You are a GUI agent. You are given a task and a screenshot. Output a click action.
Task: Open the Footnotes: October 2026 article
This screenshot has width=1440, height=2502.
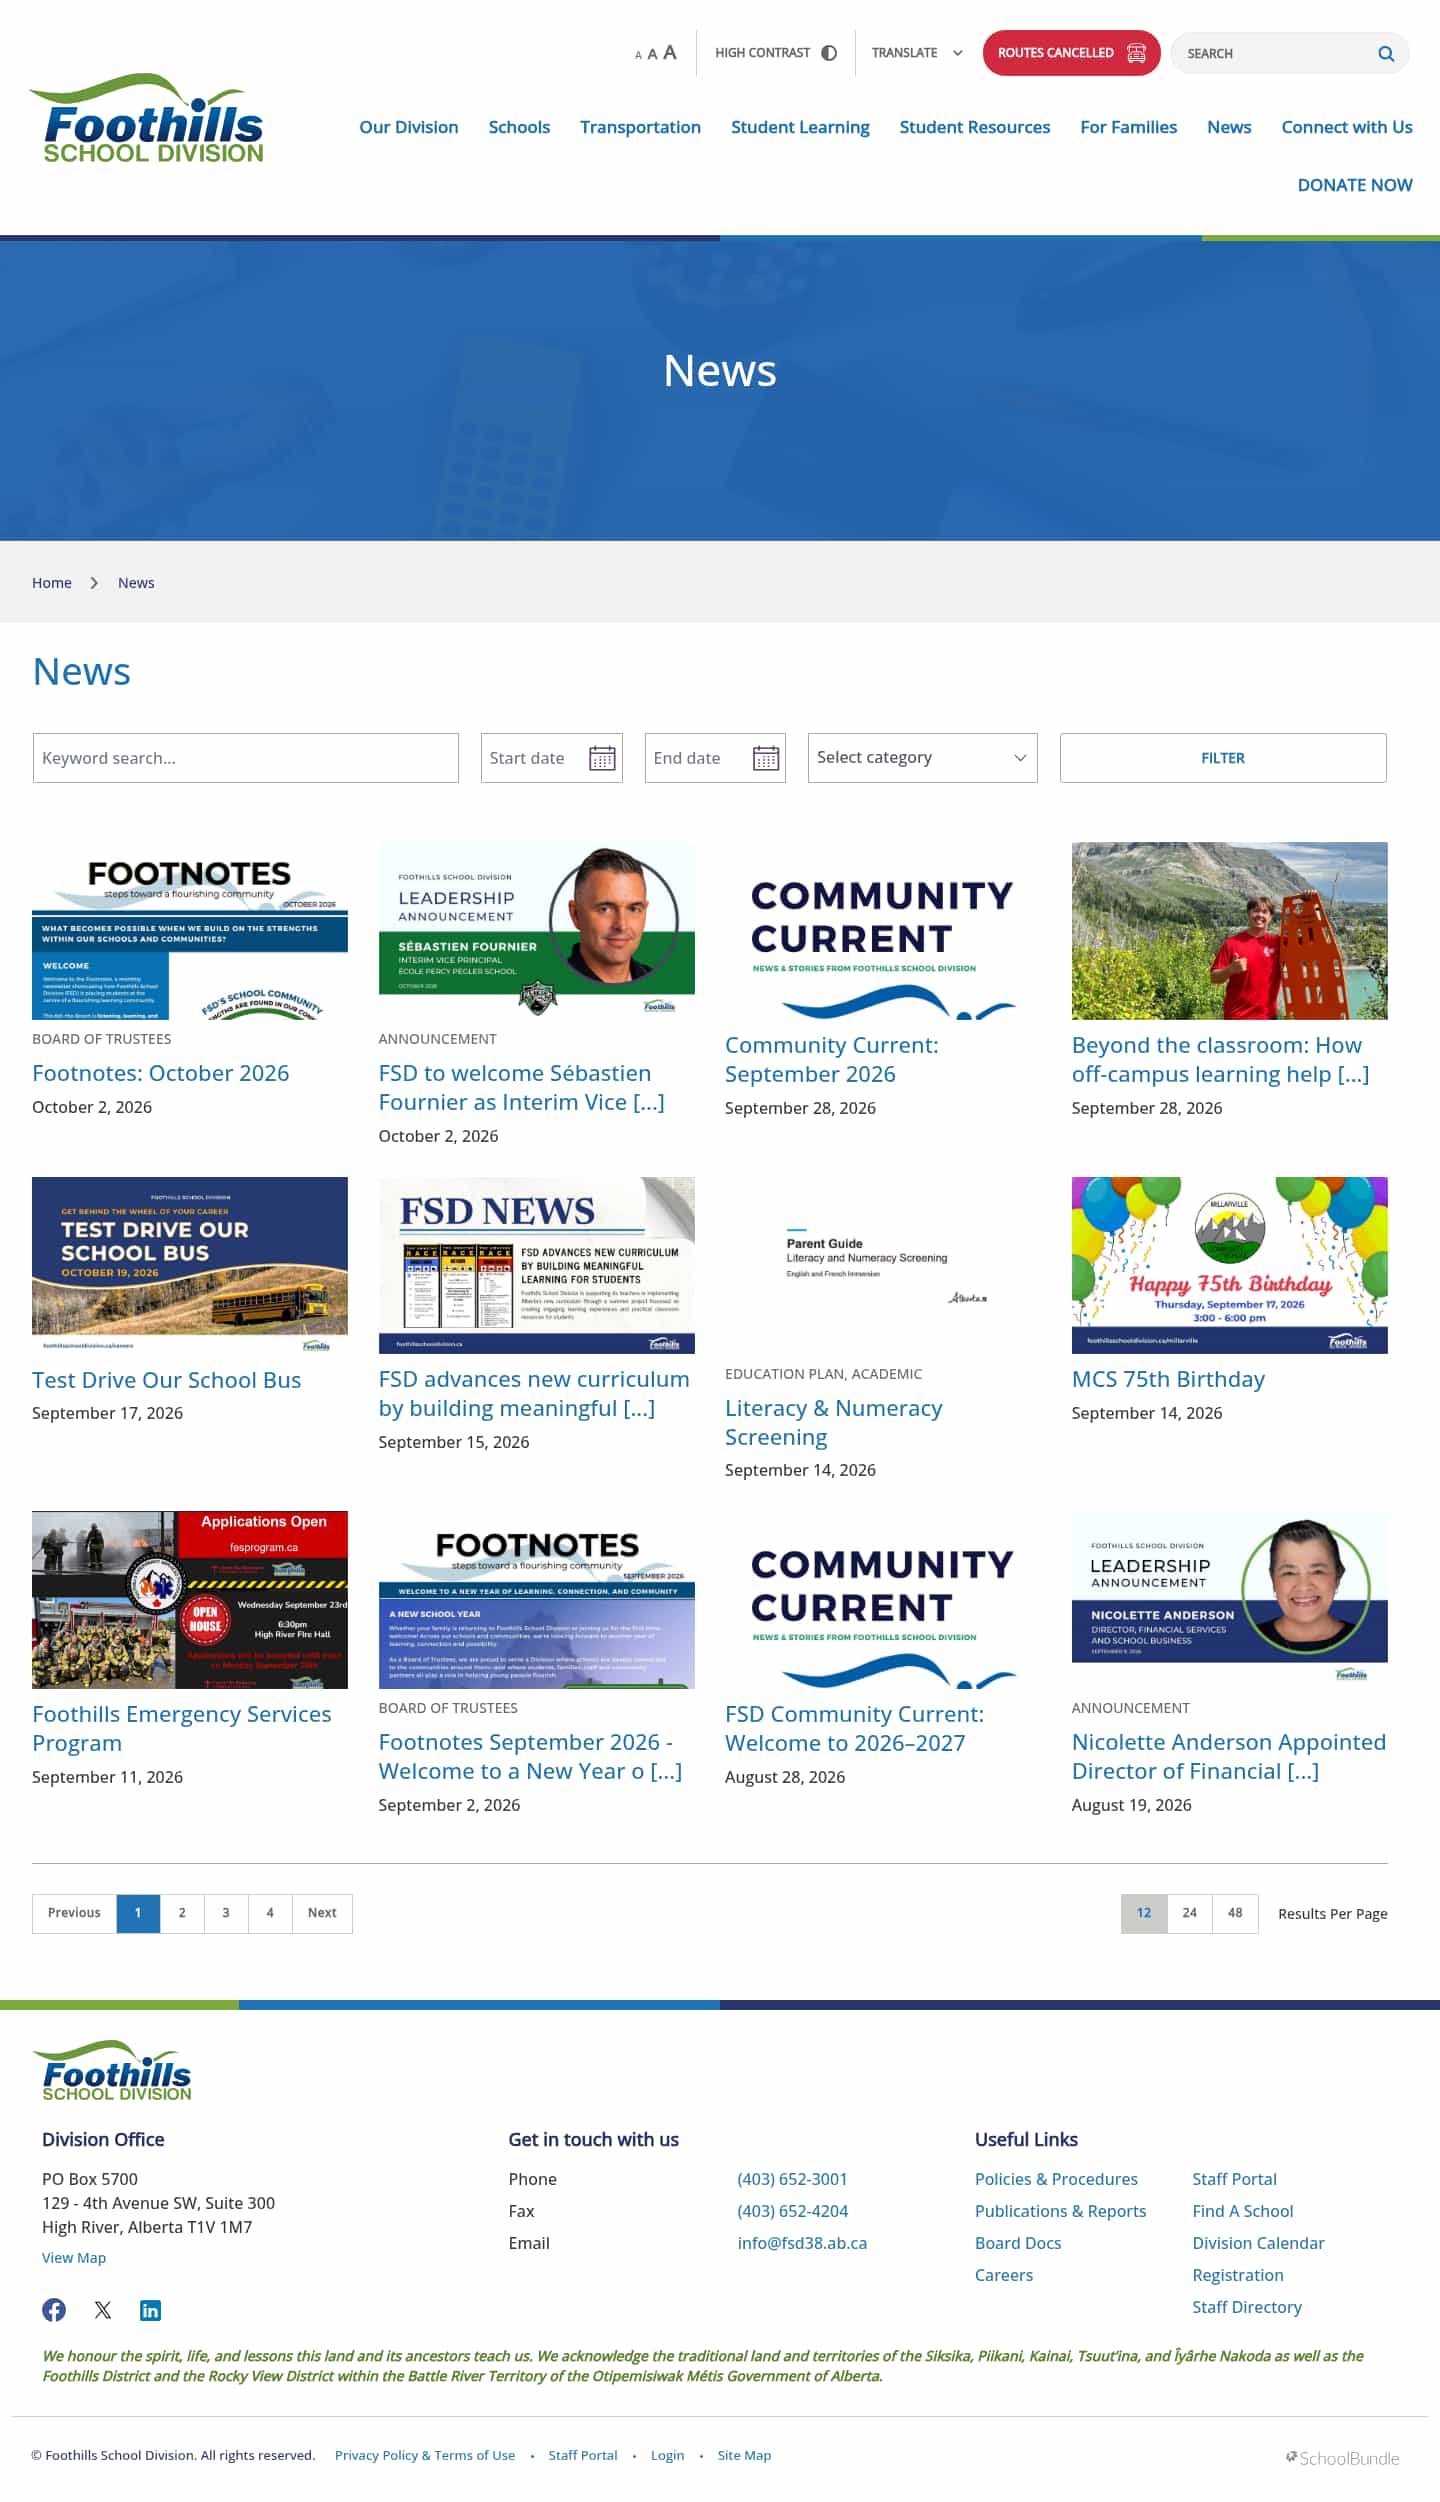tap(160, 1073)
